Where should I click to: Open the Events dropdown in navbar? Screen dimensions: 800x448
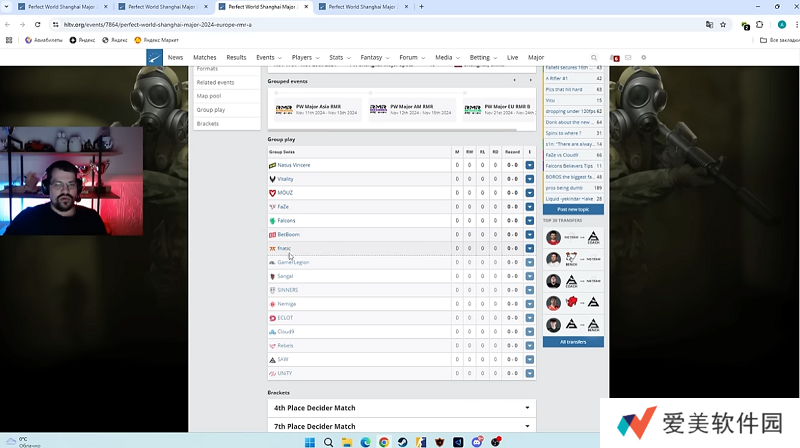coord(268,58)
